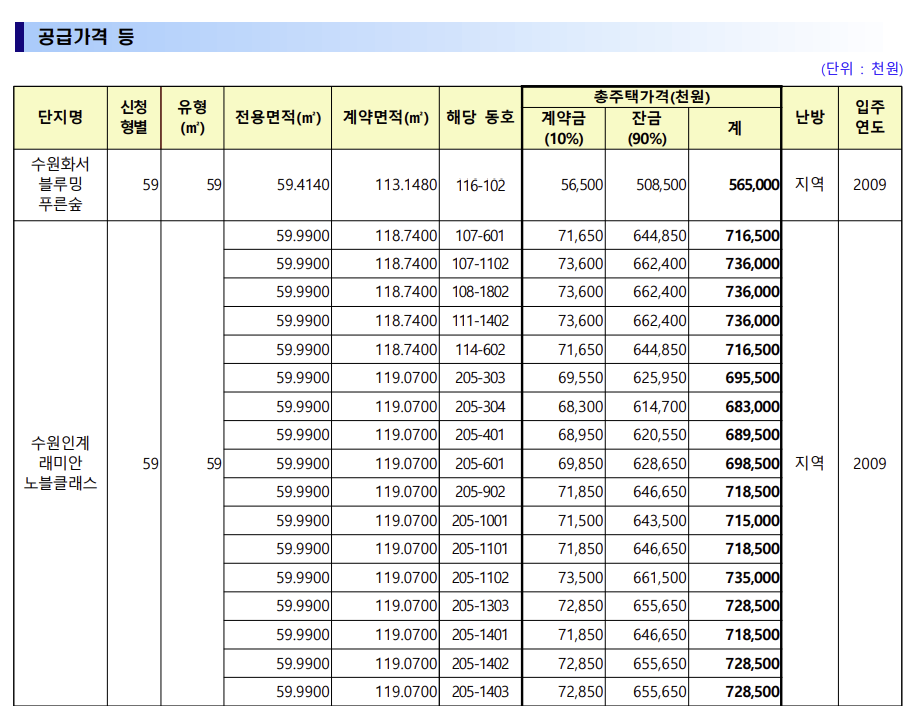Select unit number 107-1102
This screenshot has width=903, height=706.
[480, 264]
